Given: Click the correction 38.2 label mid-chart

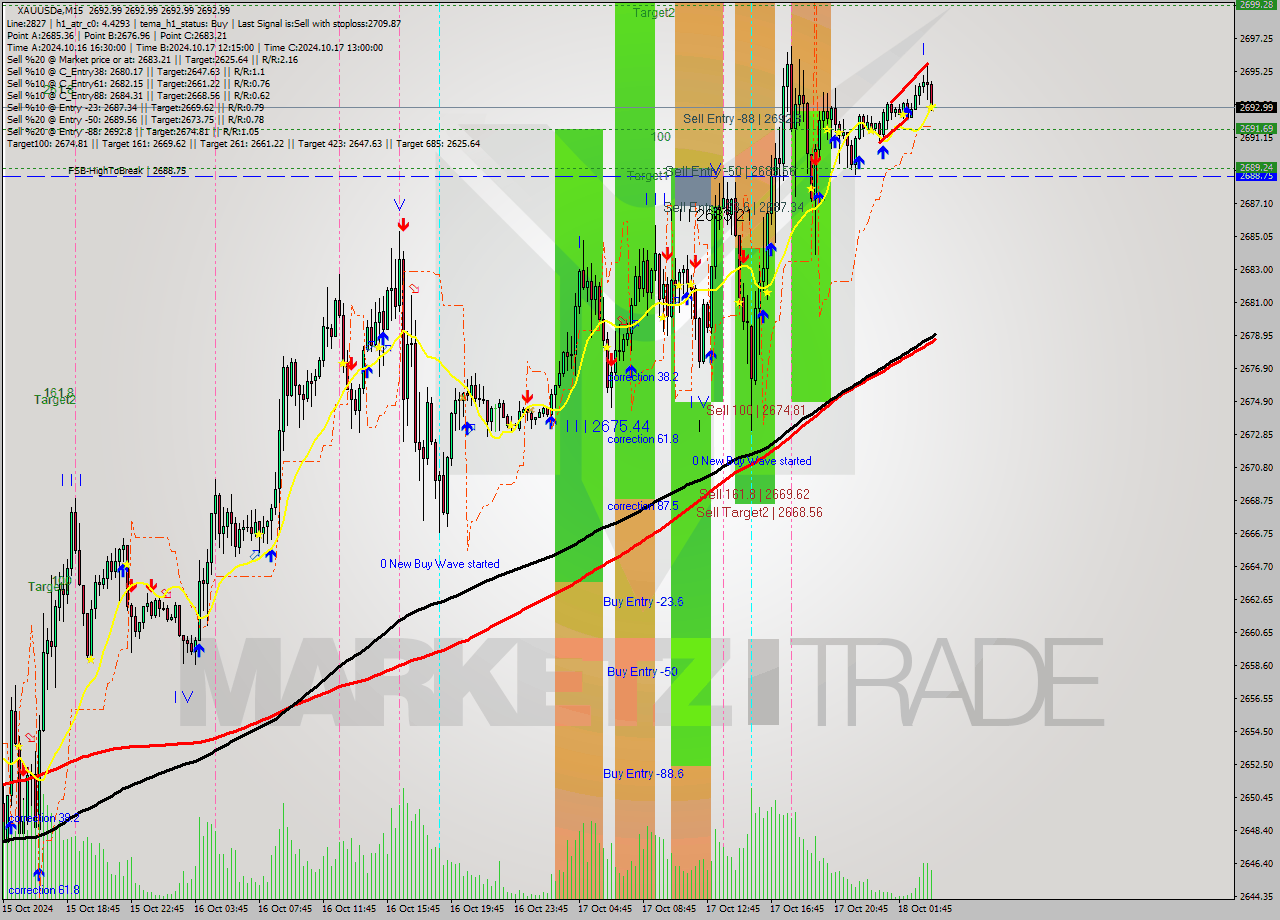Looking at the screenshot, I should coord(643,377).
